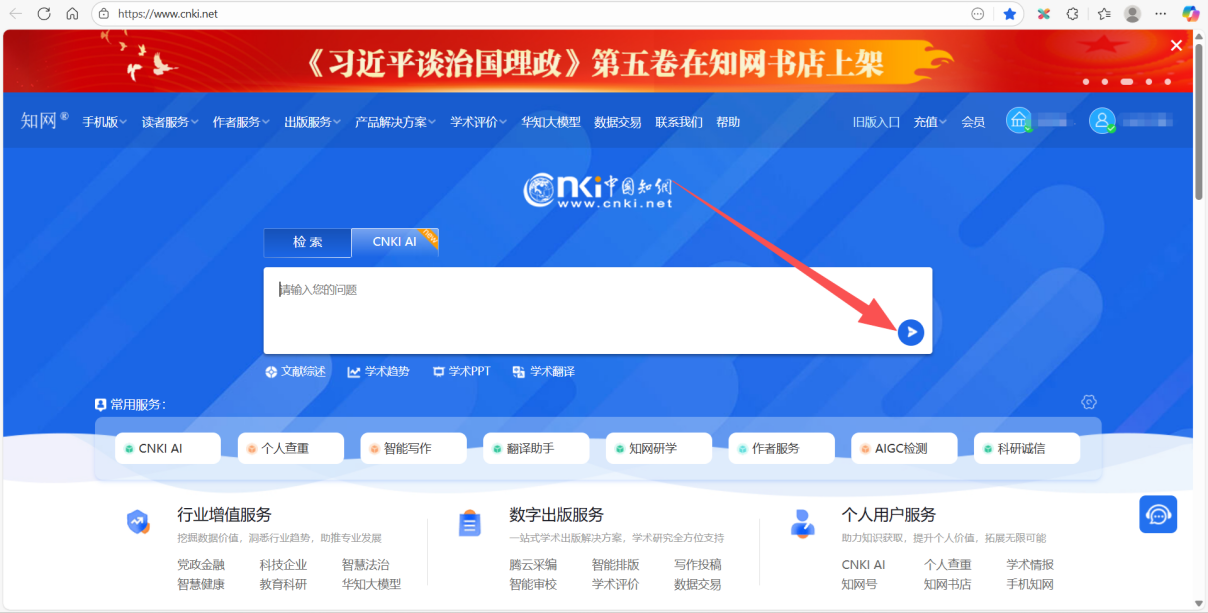
Task: Open the 知网研学 service card
Action: point(659,448)
